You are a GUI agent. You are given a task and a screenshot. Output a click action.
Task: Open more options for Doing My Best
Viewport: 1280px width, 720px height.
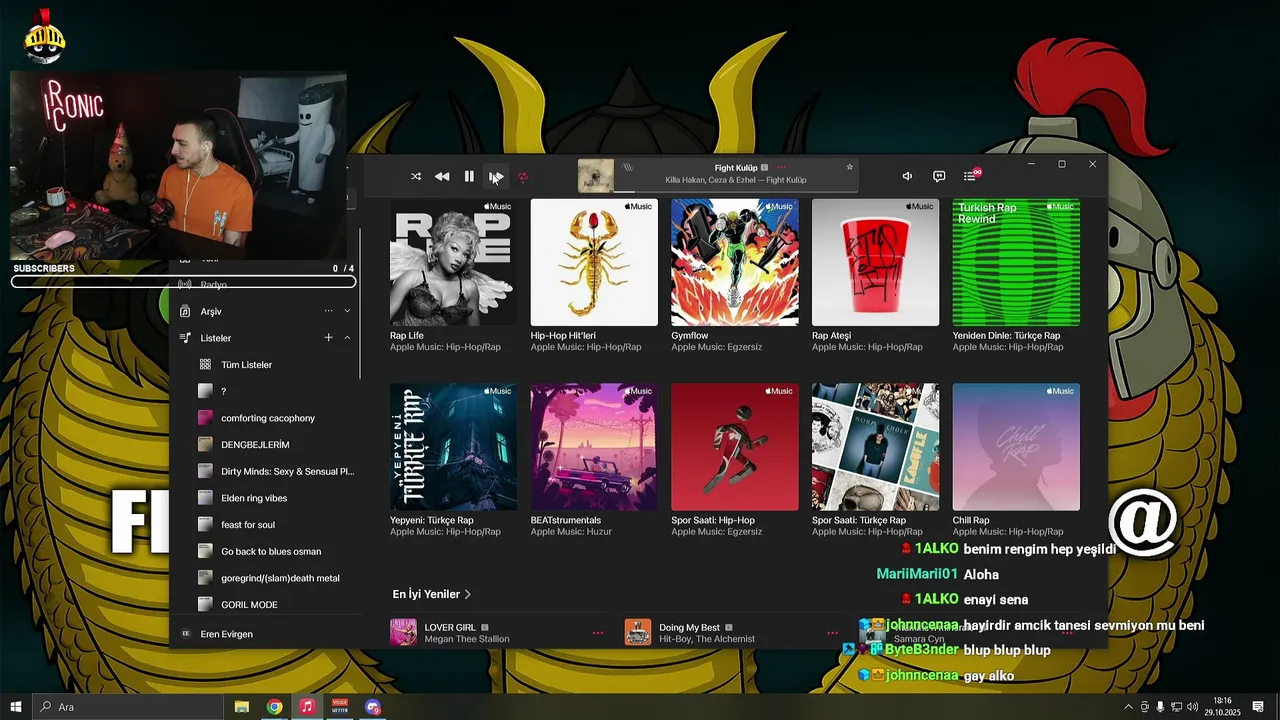(832, 633)
